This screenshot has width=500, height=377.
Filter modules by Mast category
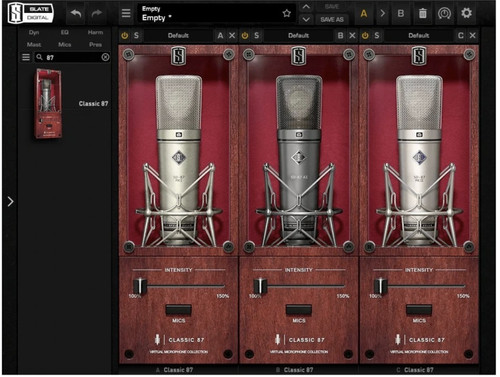pyautogui.click(x=34, y=44)
